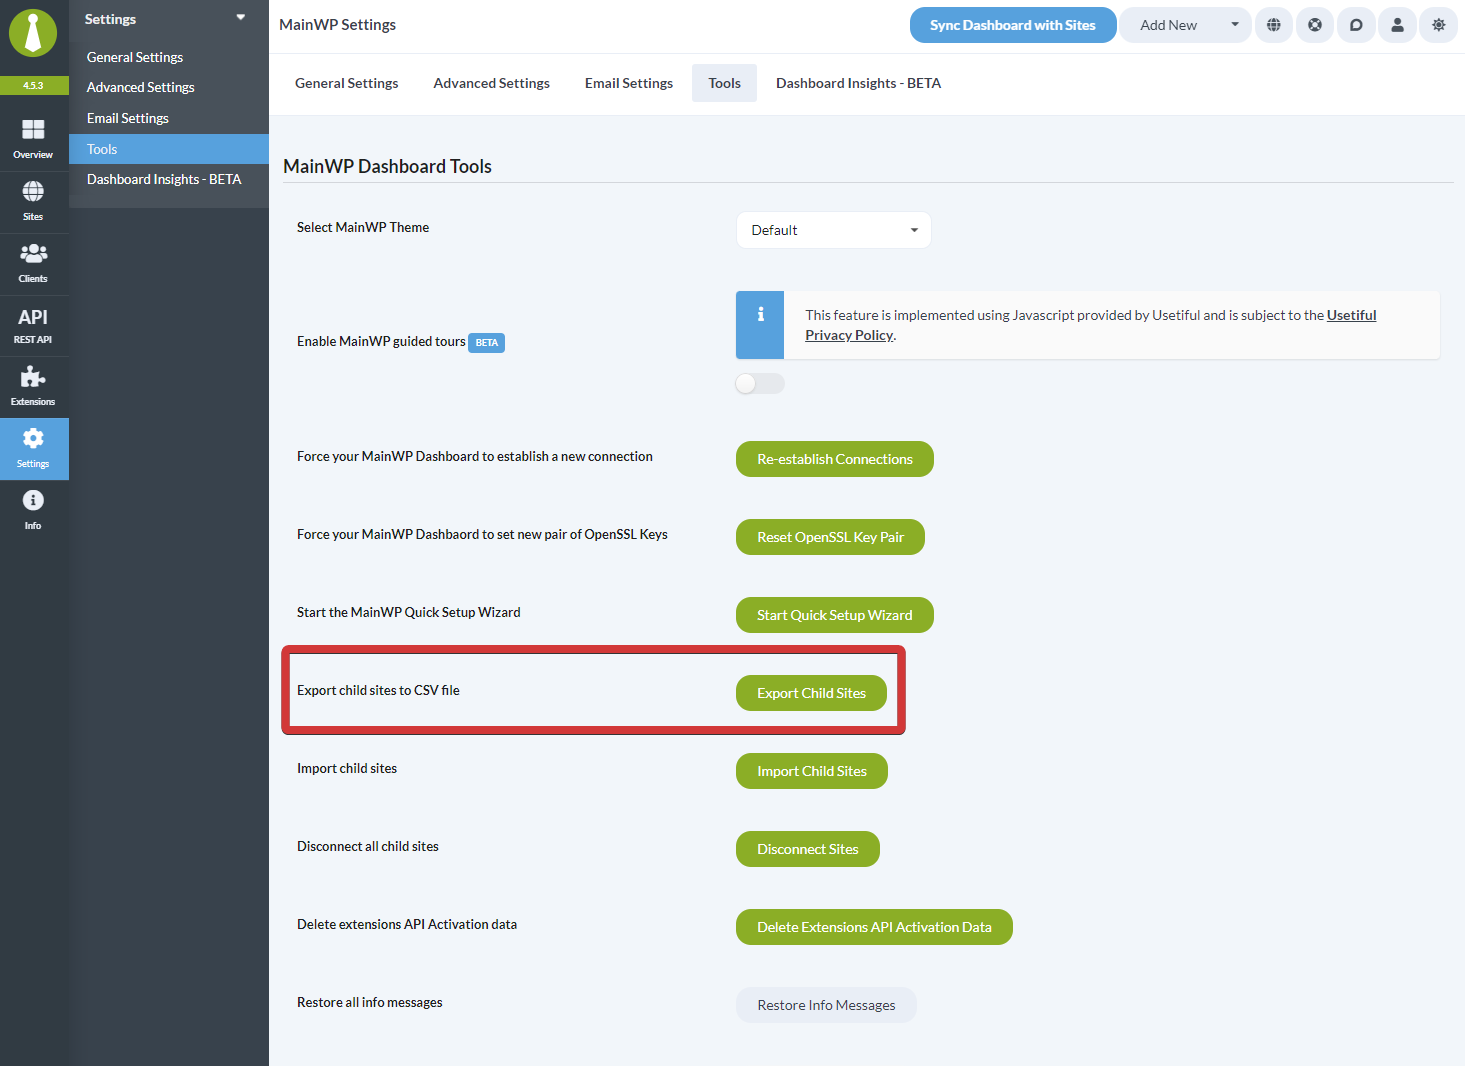Click Export Child Sites button

811,693
